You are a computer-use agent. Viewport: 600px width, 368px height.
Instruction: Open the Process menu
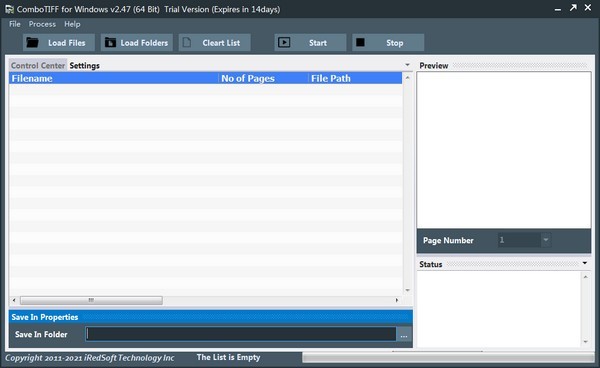tap(42, 24)
